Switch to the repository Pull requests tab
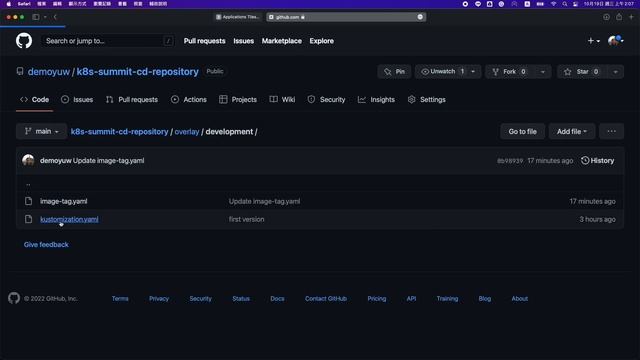This screenshot has width=640, height=360. pos(132,100)
